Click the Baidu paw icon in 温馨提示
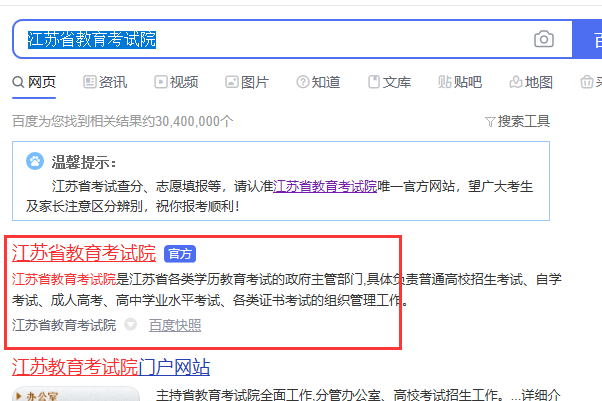The height and width of the screenshot is (401, 602). (35, 161)
